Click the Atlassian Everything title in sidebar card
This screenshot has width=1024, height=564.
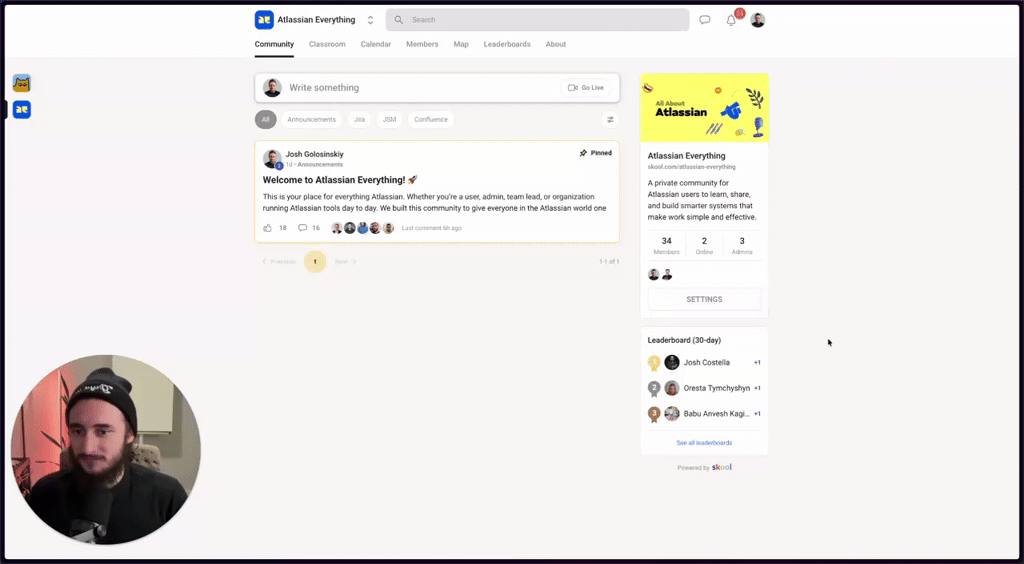click(686, 156)
